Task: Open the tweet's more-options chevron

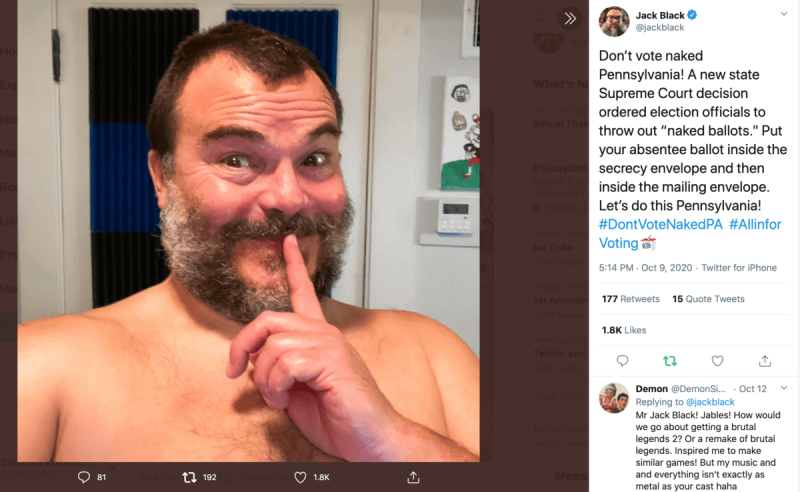Action: (x=782, y=17)
